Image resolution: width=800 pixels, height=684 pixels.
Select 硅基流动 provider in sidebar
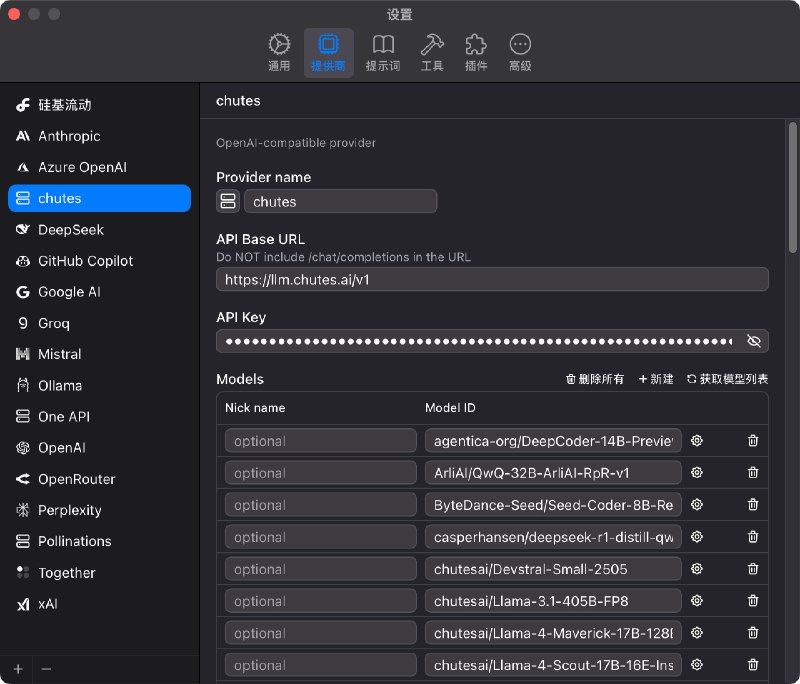tap(99, 105)
